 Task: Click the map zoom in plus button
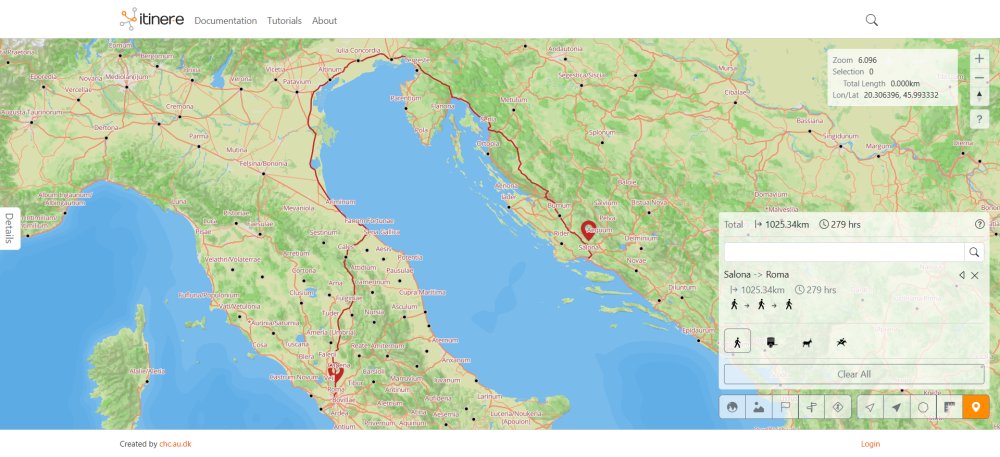[x=979, y=59]
